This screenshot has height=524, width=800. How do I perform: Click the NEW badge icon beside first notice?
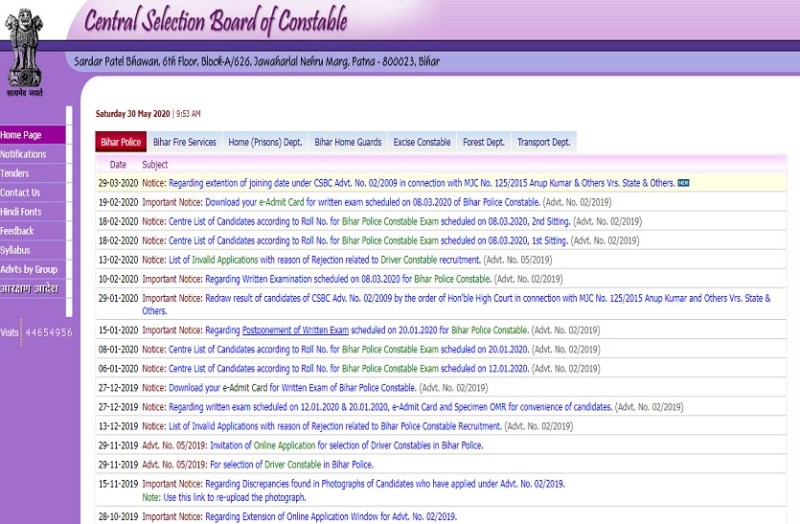click(684, 183)
